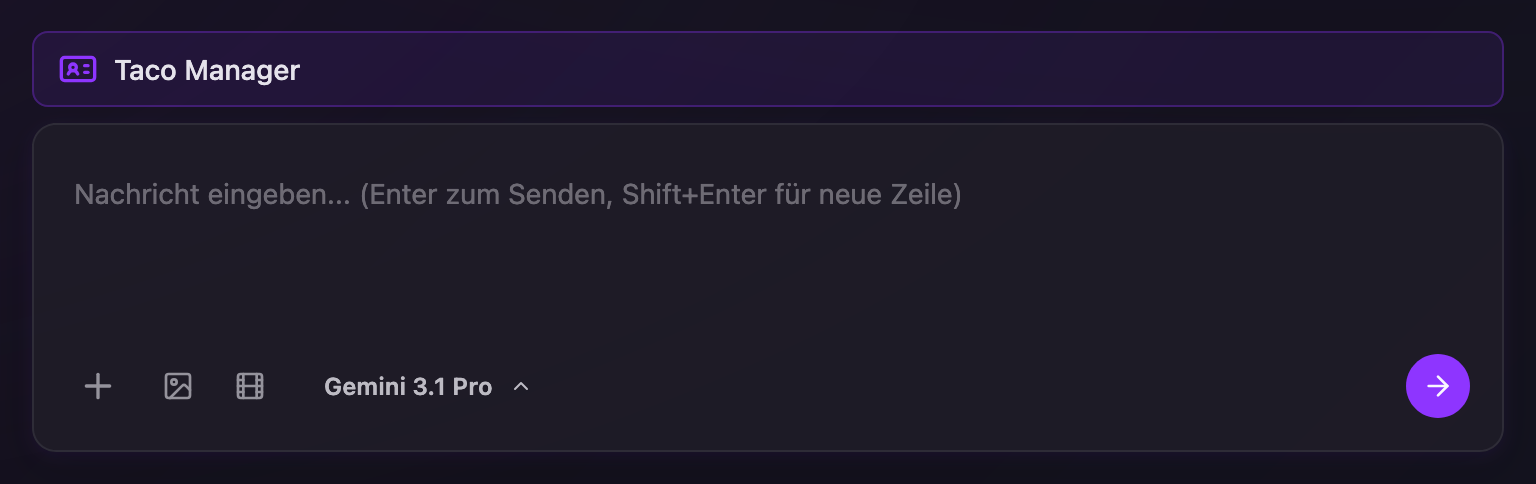
Task: Select the video film strip icon
Action: (250, 386)
